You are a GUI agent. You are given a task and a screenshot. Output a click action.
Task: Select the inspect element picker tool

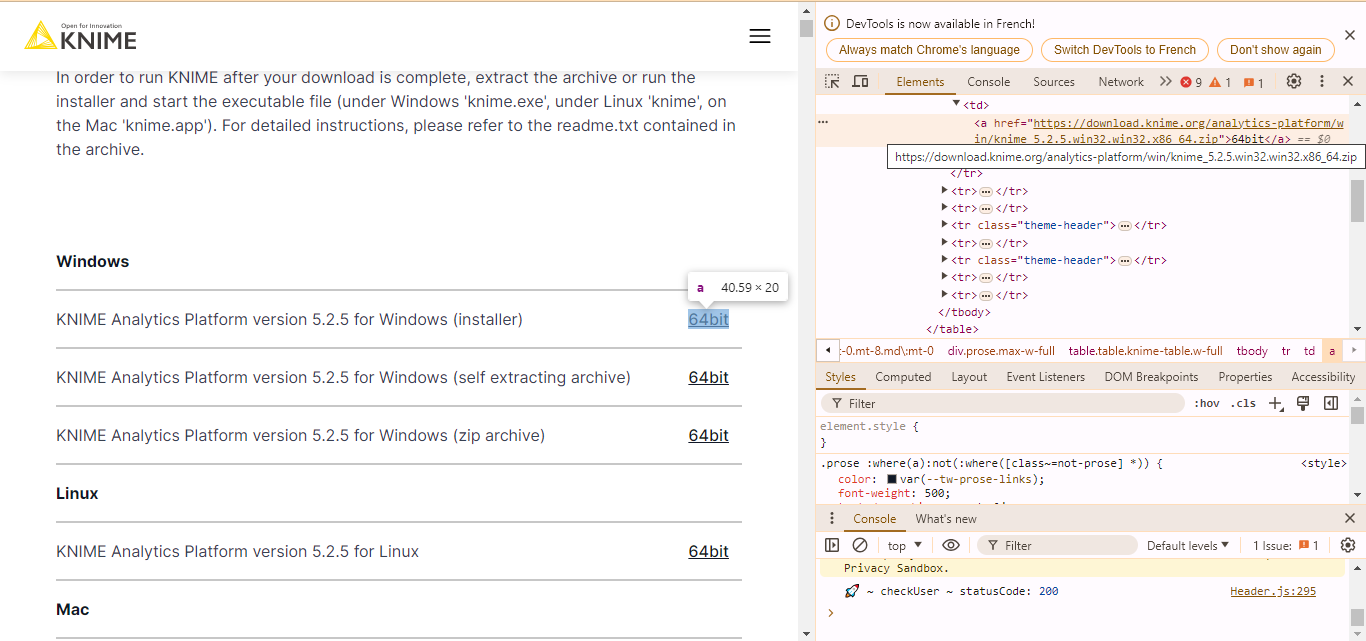pyautogui.click(x=831, y=81)
